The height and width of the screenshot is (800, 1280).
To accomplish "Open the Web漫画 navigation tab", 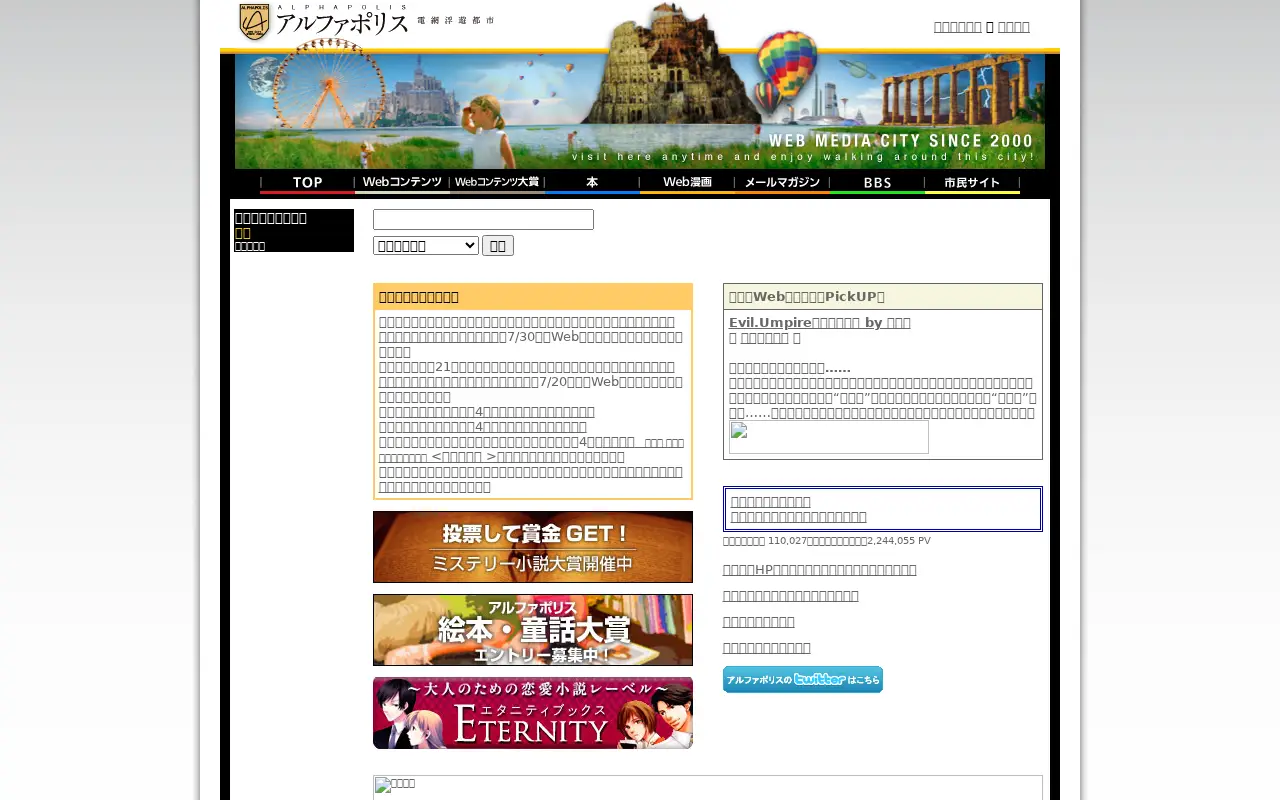I will (x=687, y=183).
